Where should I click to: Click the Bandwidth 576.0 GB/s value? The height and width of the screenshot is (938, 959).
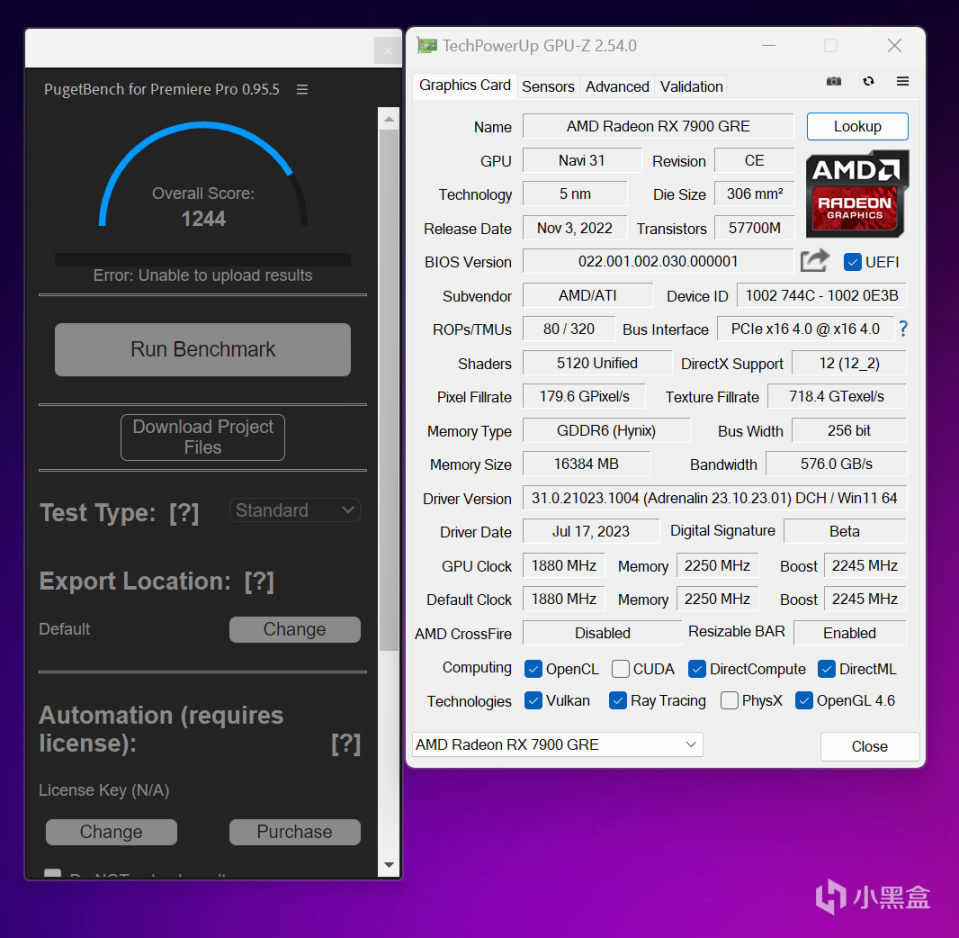point(836,464)
